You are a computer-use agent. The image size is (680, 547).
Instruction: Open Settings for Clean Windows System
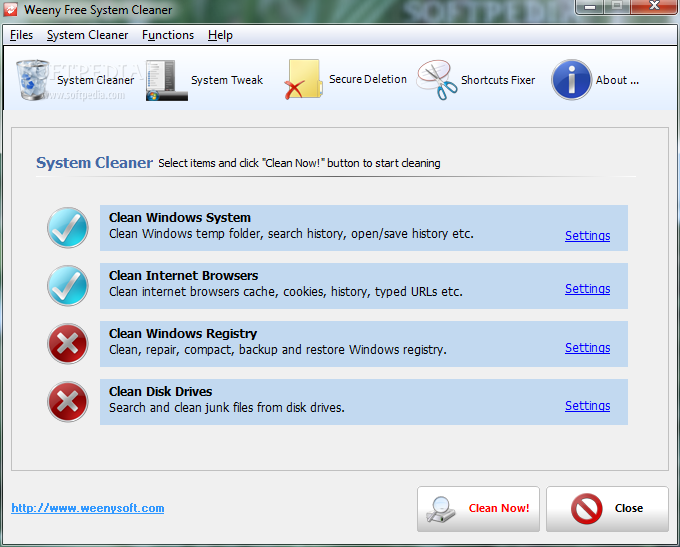pyautogui.click(x=587, y=236)
